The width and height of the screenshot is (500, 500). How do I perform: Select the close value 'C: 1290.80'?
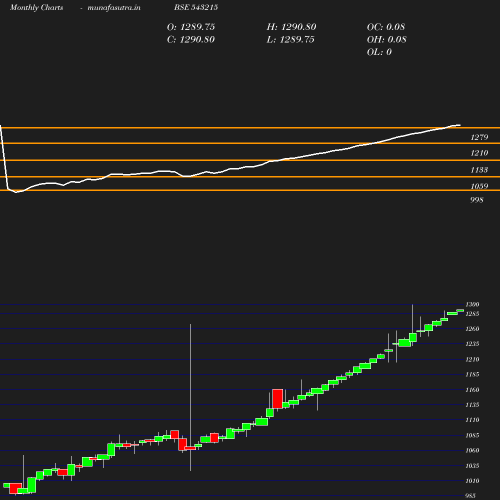pos(191,40)
